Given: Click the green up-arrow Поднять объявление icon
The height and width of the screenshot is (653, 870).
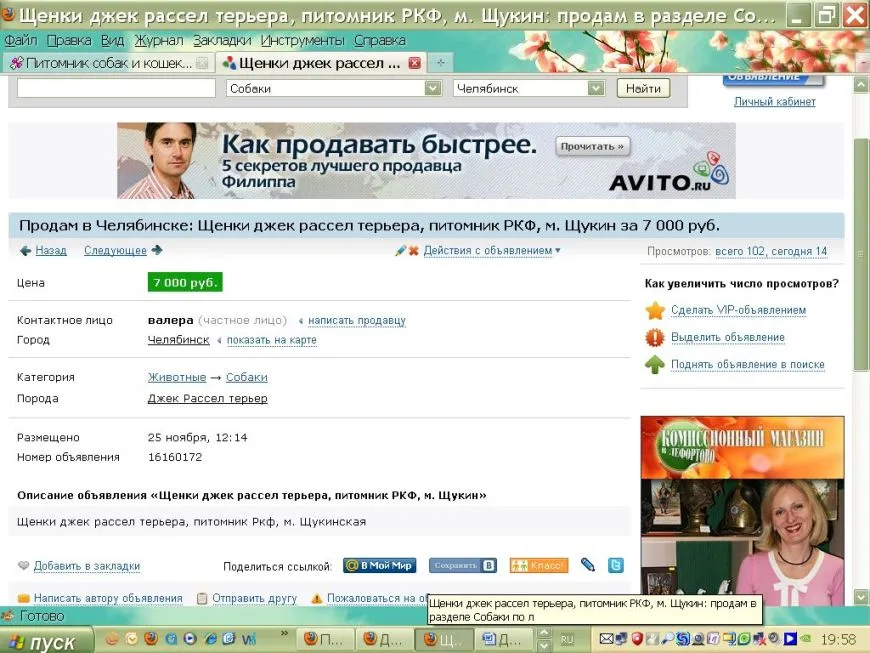Looking at the screenshot, I should coord(655,365).
